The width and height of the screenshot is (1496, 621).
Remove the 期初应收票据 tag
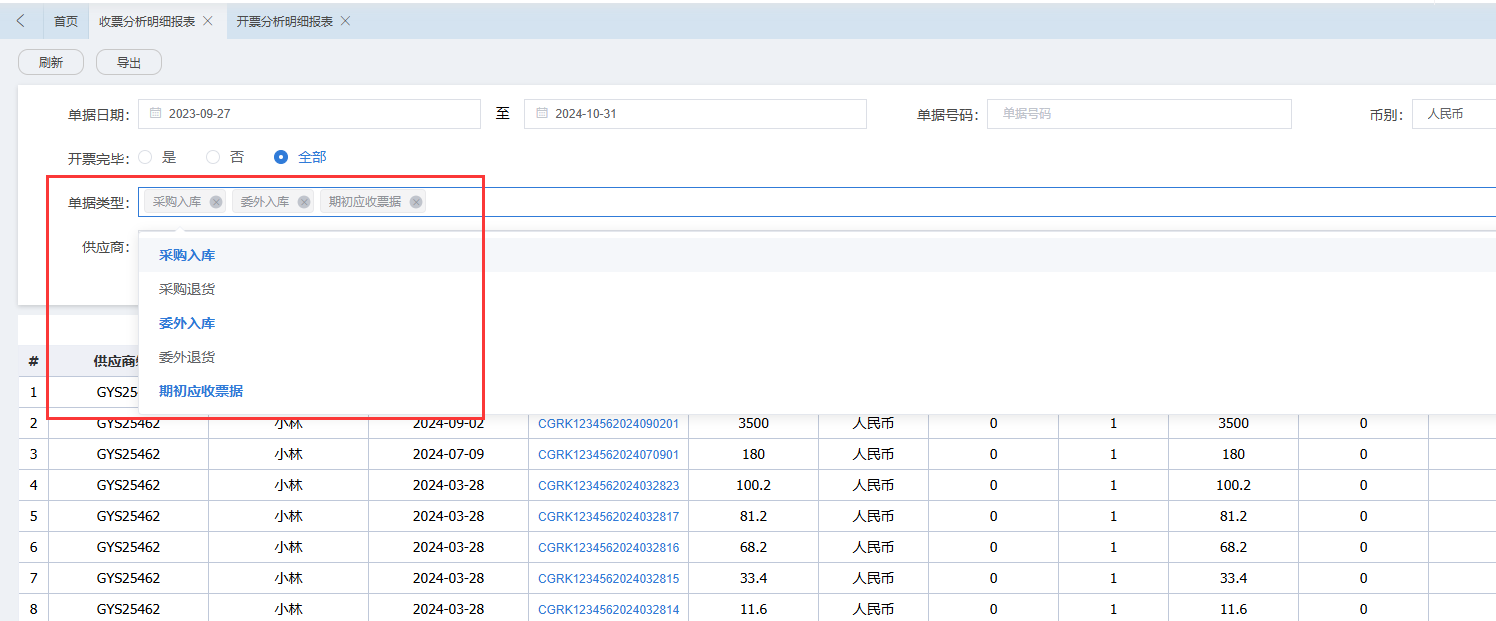(x=416, y=202)
